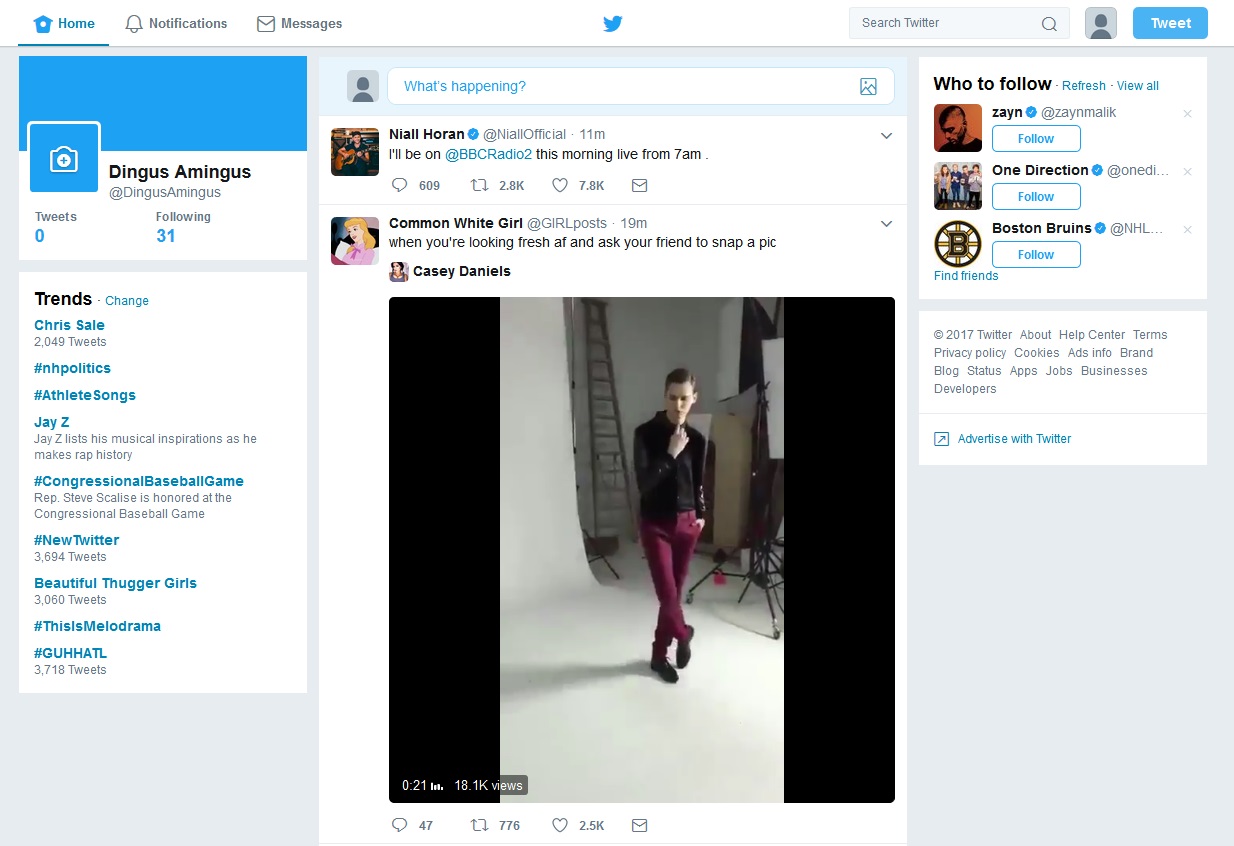1234x846 pixels.
Task: Open Advertise with Twitter link
Action: (1014, 439)
